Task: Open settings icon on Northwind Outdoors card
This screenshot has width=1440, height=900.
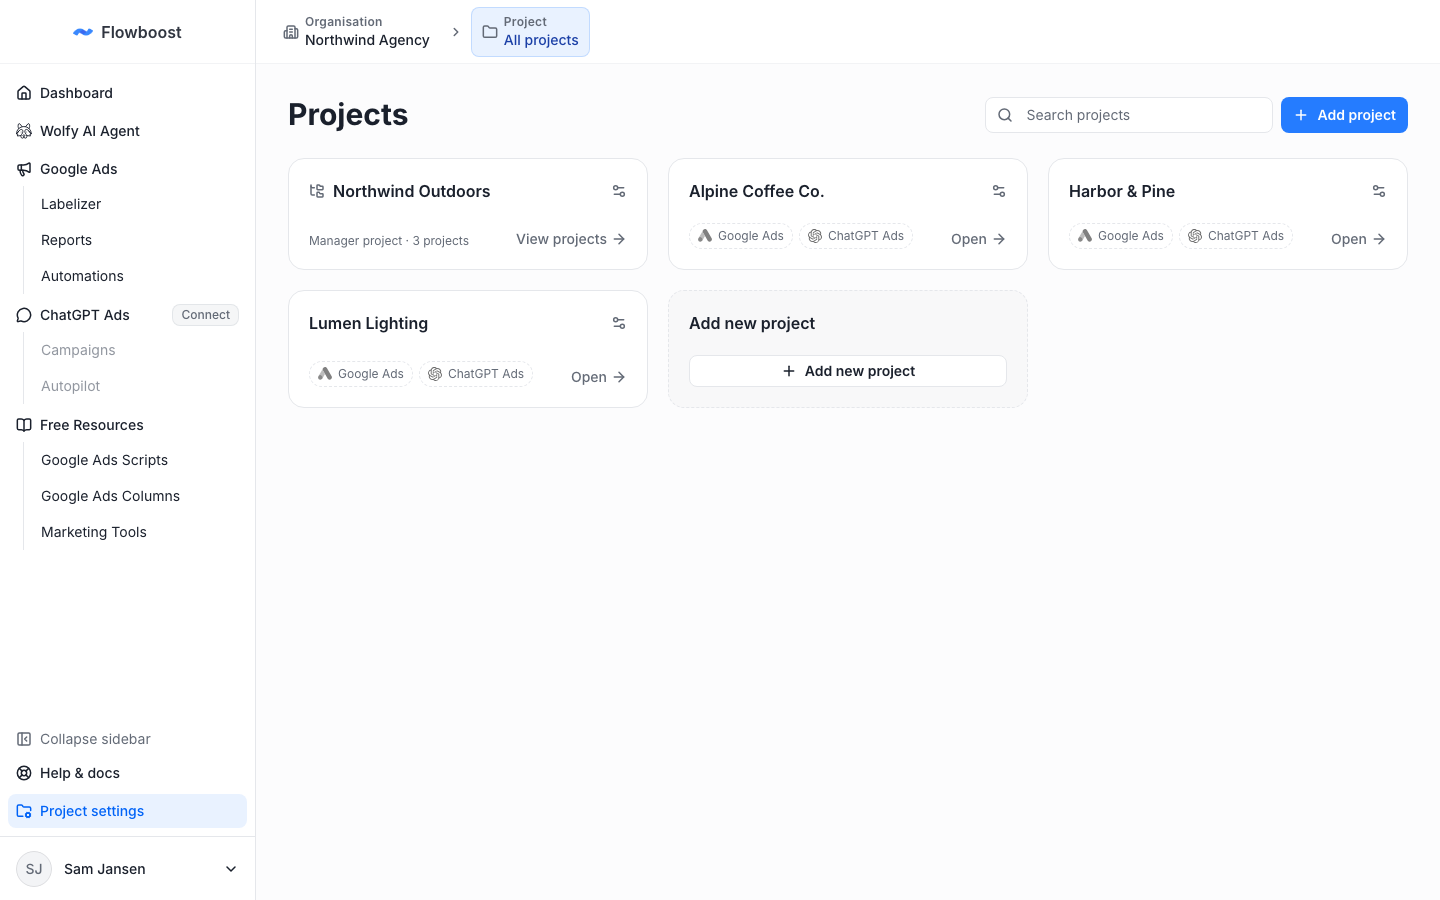Action: click(619, 191)
